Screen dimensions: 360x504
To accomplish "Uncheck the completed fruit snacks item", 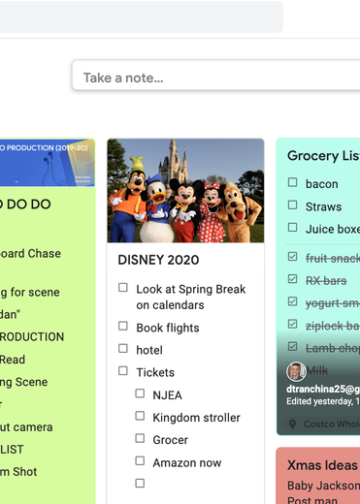I will tap(292, 256).
